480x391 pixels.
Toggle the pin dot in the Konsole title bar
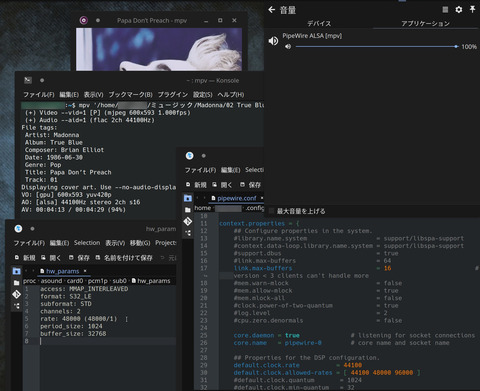pyautogui.click(x=42, y=80)
